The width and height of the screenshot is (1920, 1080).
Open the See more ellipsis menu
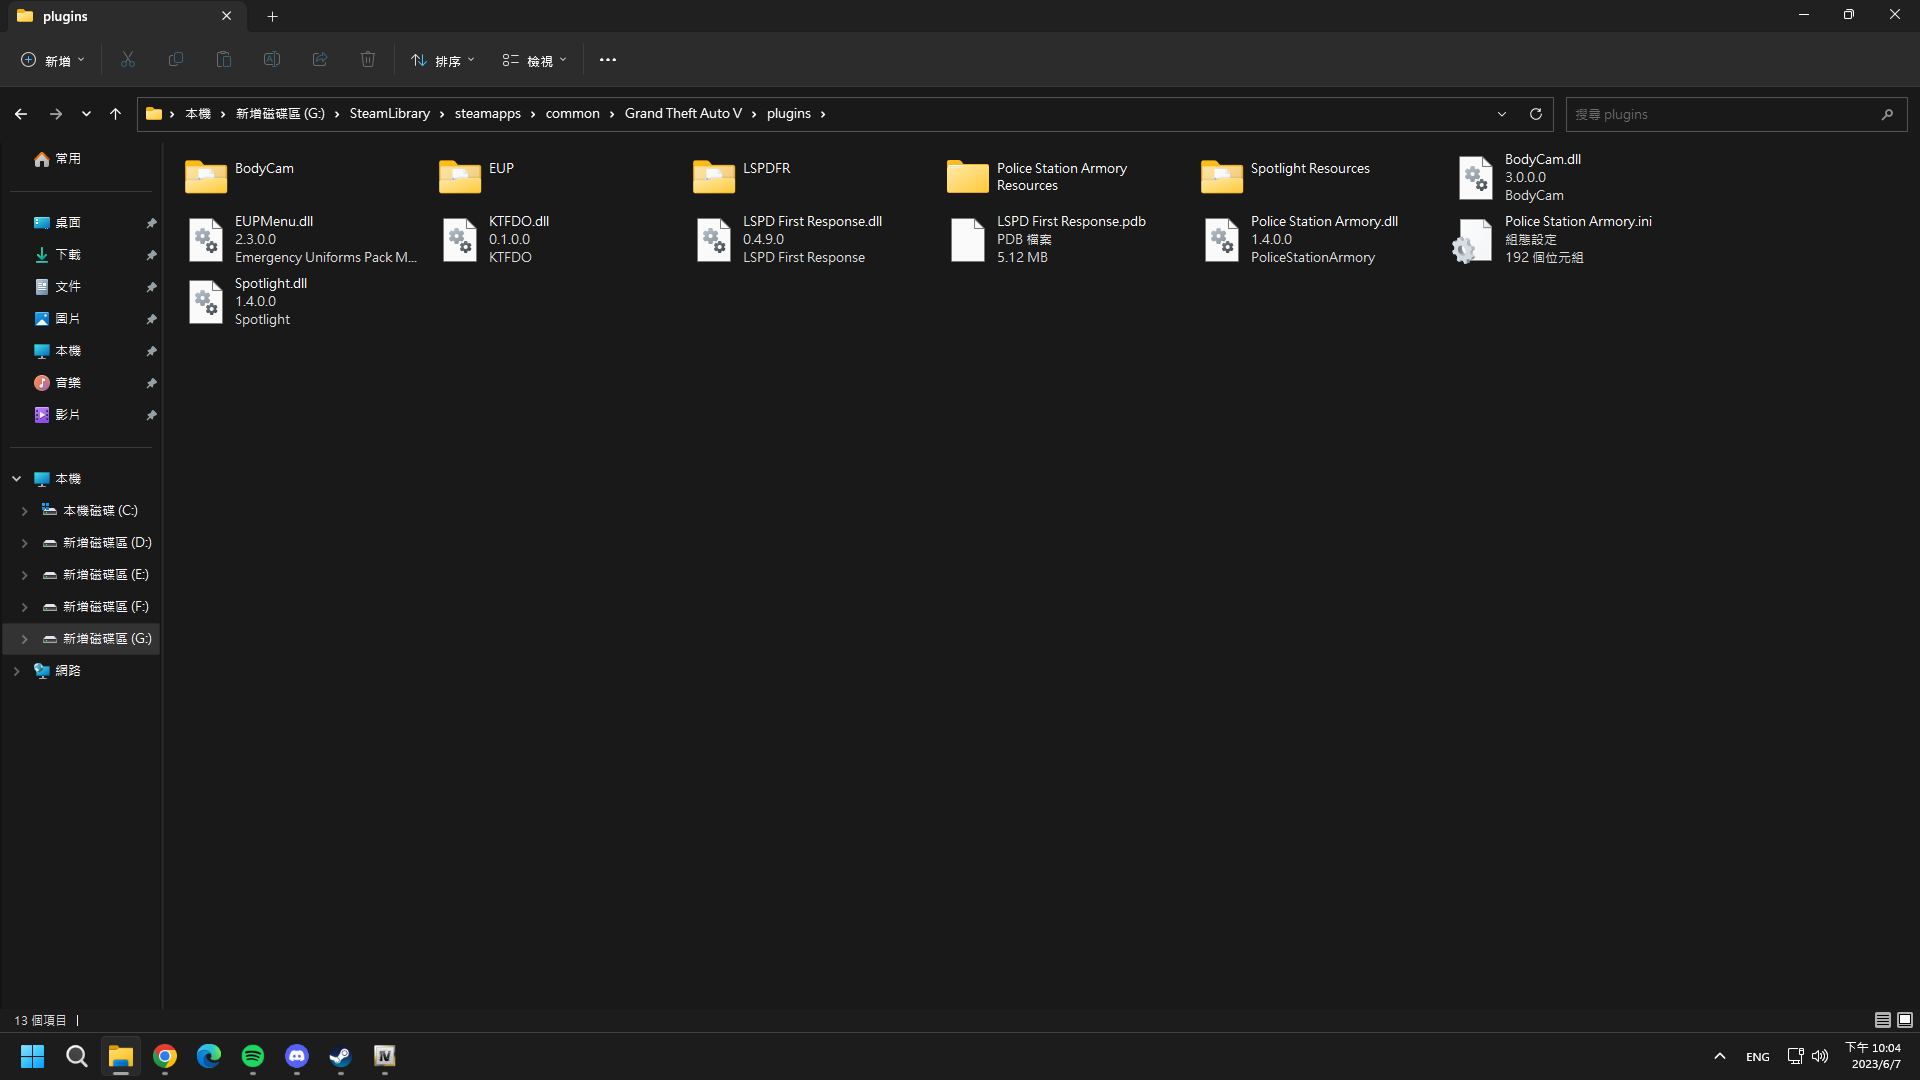pyautogui.click(x=608, y=60)
